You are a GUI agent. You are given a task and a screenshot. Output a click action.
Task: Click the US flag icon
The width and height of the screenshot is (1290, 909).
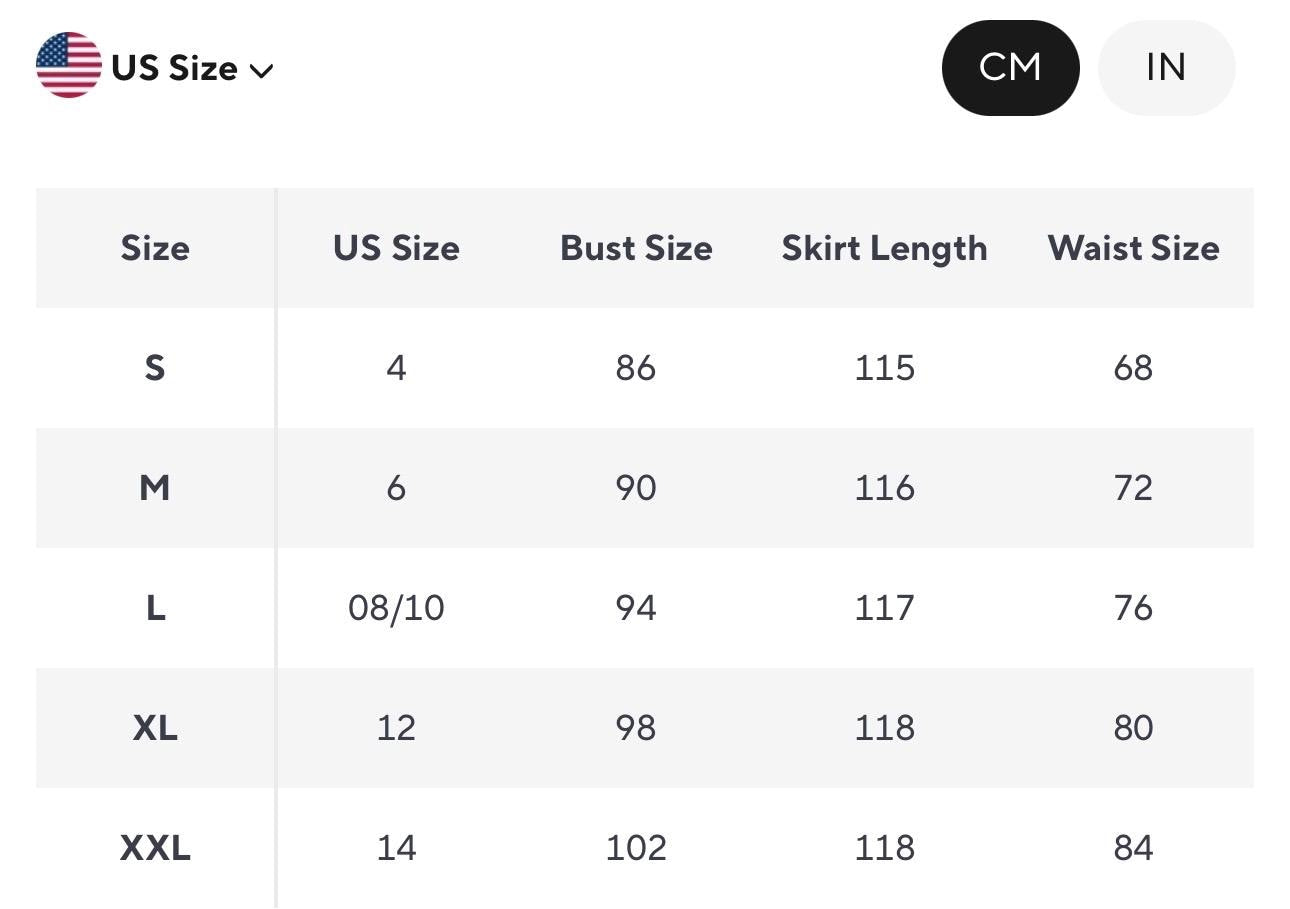click(x=69, y=65)
